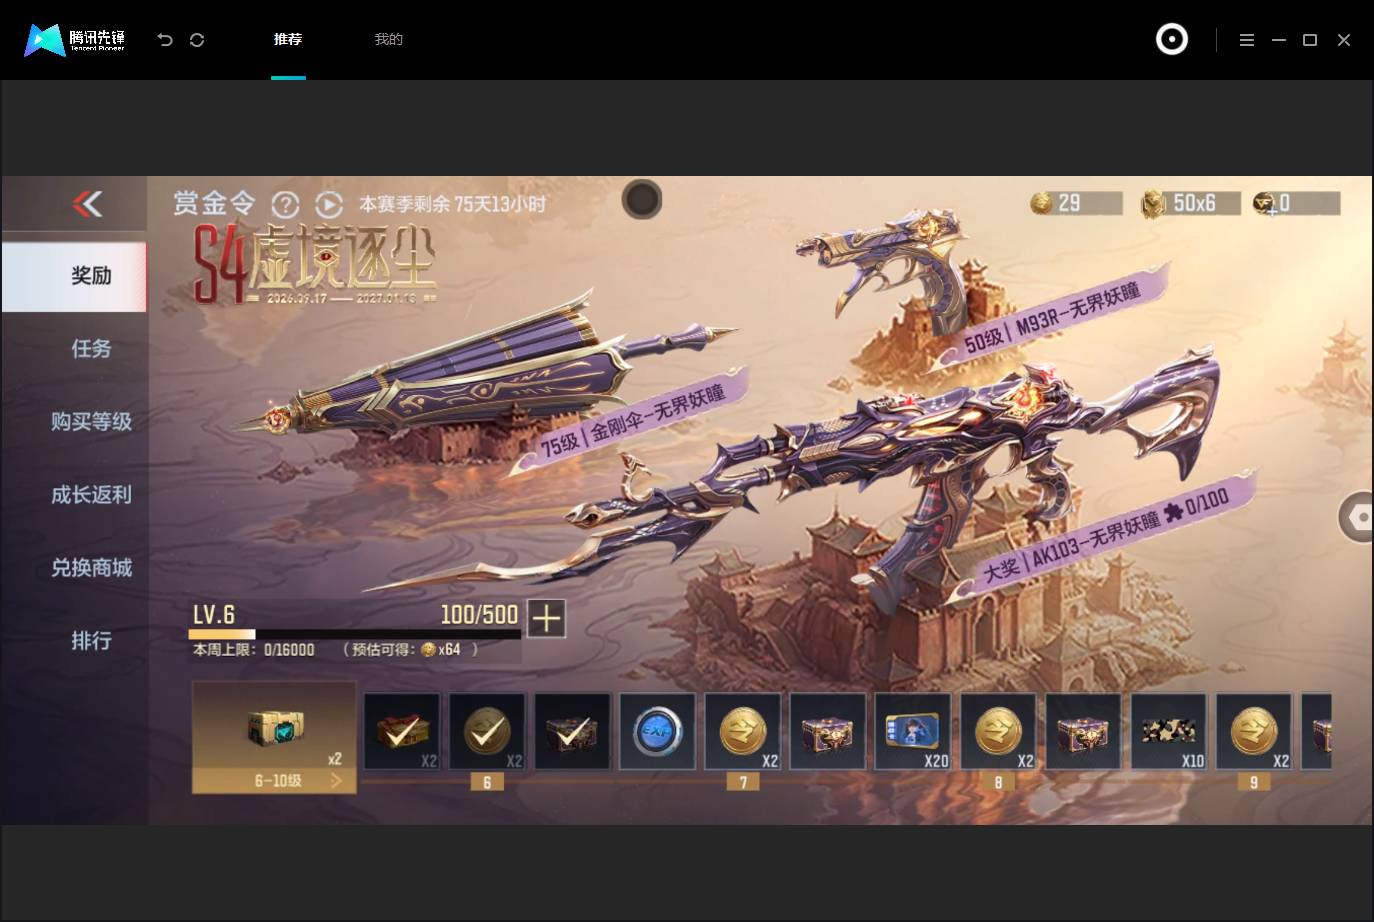Play the season intro video icon
The width and height of the screenshot is (1374, 922).
click(x=329, y=205)
